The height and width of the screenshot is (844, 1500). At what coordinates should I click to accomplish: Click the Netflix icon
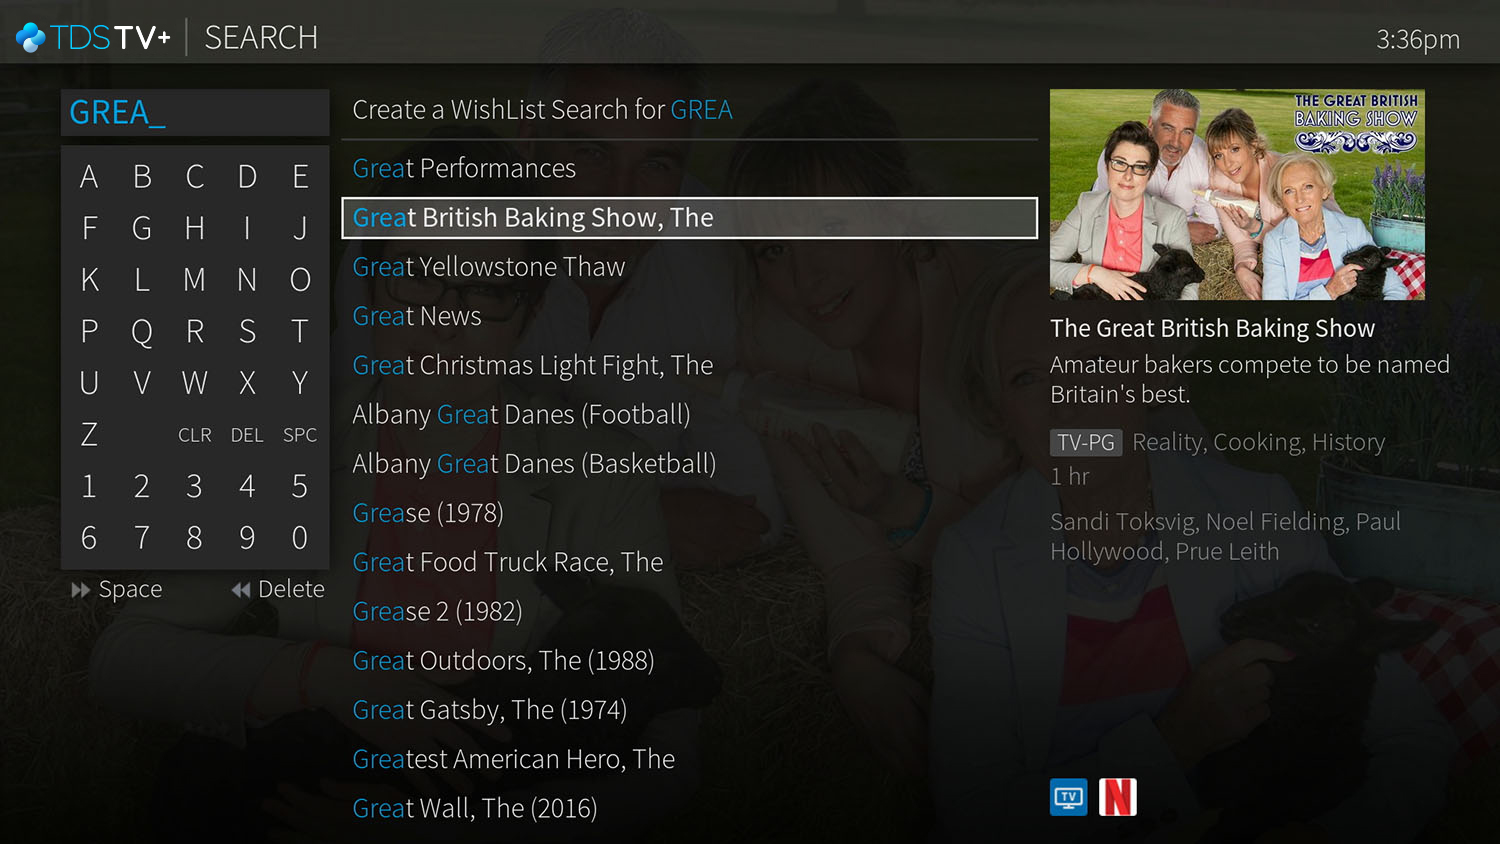(1118, 797)
